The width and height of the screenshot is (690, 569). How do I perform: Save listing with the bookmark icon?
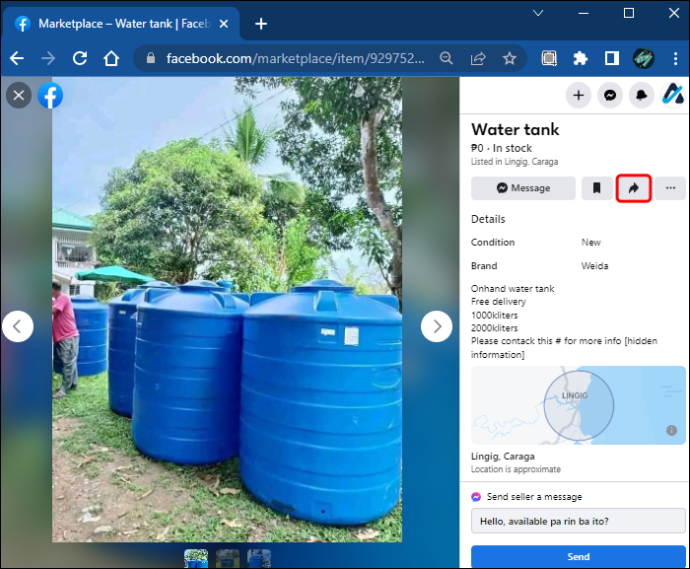point(597,188)
